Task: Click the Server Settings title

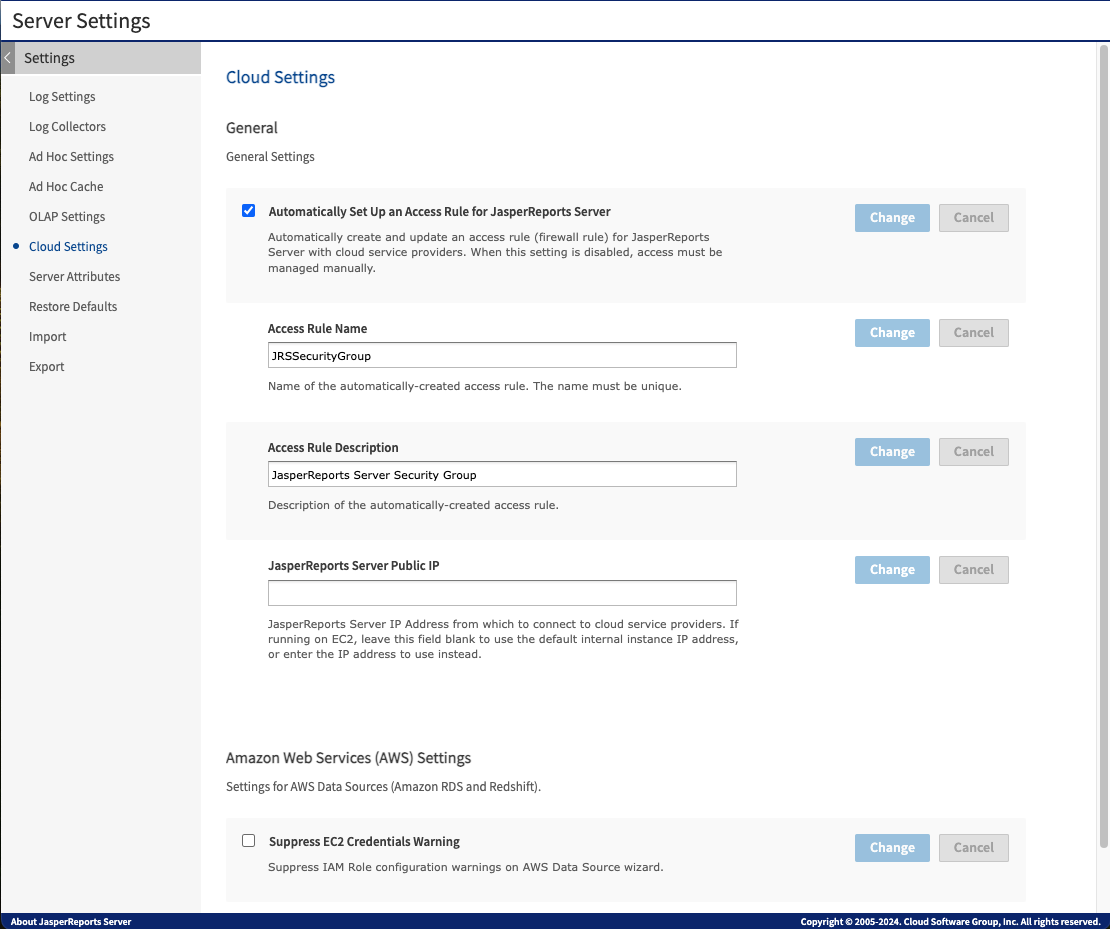Action: 81,21
